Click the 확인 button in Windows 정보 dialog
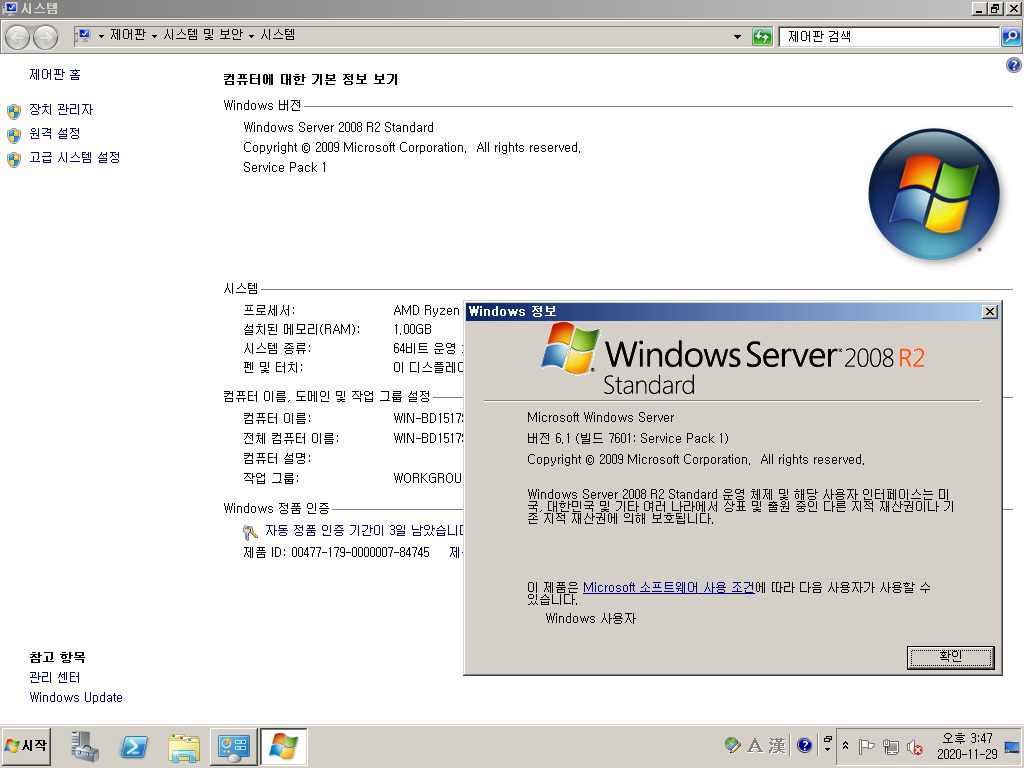The height and width of the screenshot is (768, 1024). [x=950, y=657]
